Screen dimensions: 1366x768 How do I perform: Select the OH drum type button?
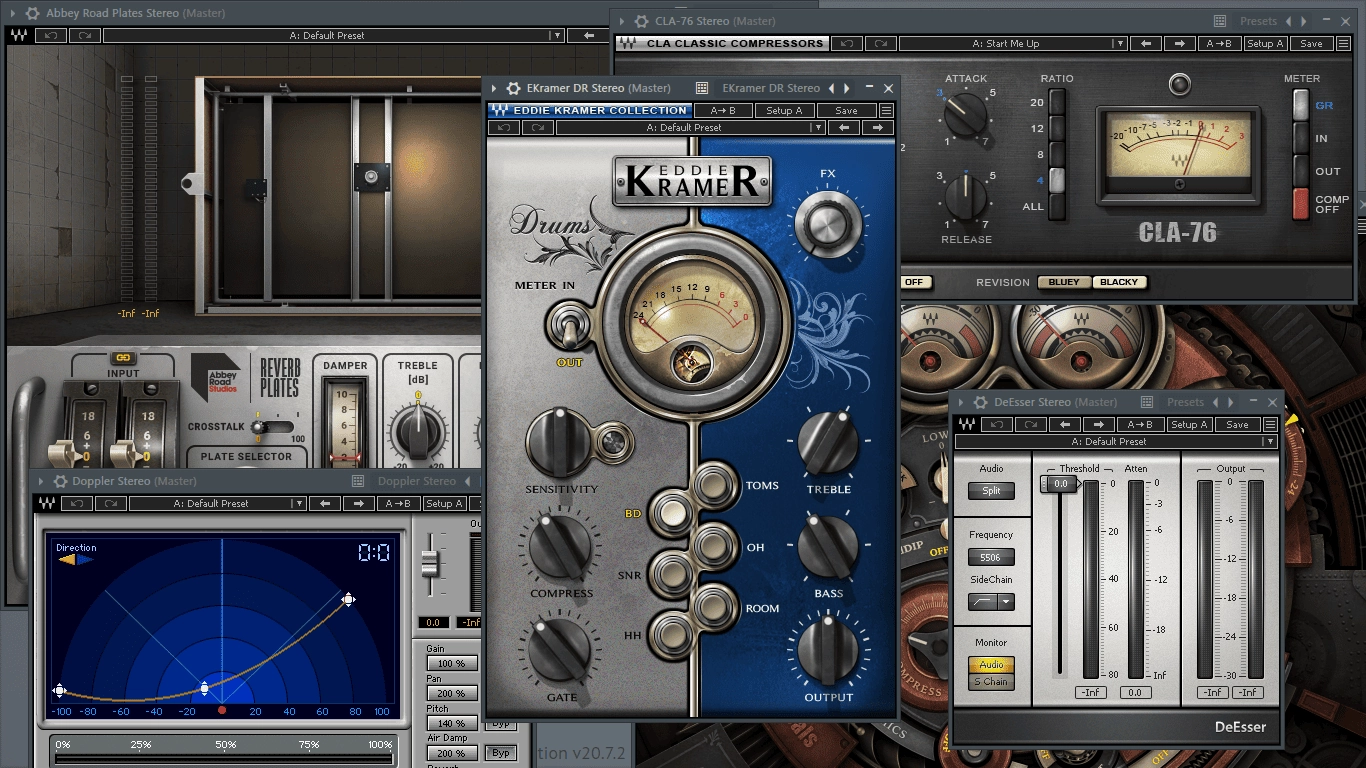[x=715, y=547]
